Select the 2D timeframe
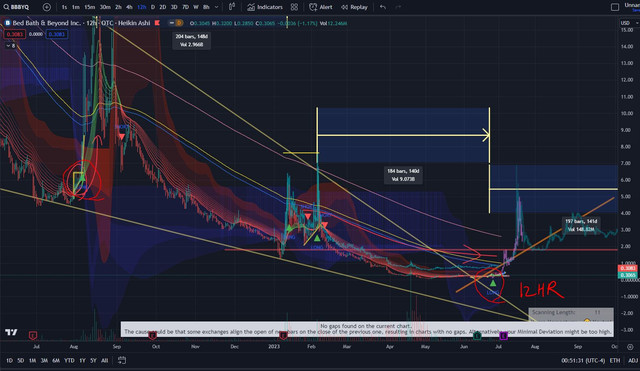Image resolution: width=640 pixels, height=371 pixels. click(x=162, y=7)
